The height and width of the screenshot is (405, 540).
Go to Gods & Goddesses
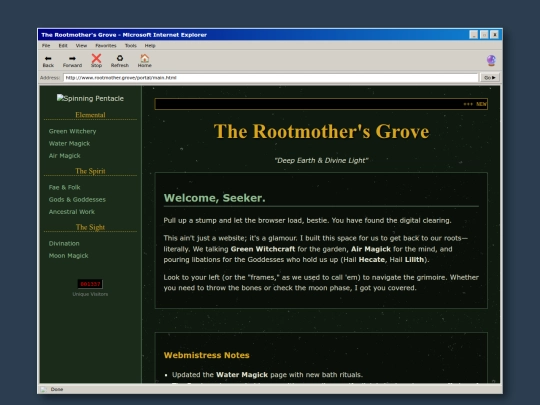coord(77,200)
